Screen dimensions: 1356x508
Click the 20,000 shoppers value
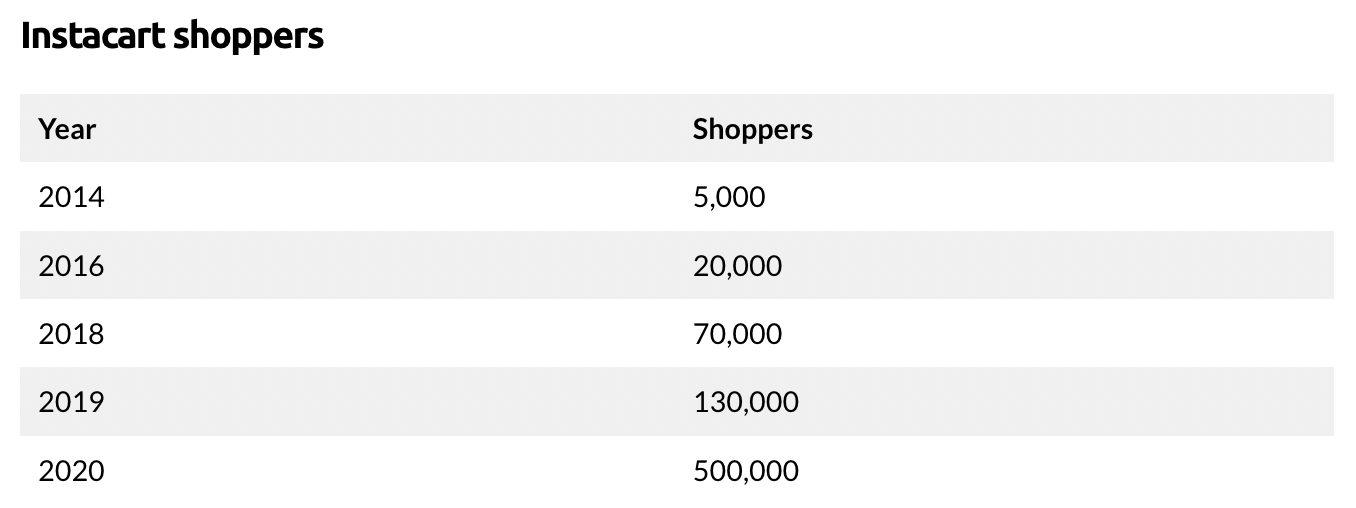point(737,266)
